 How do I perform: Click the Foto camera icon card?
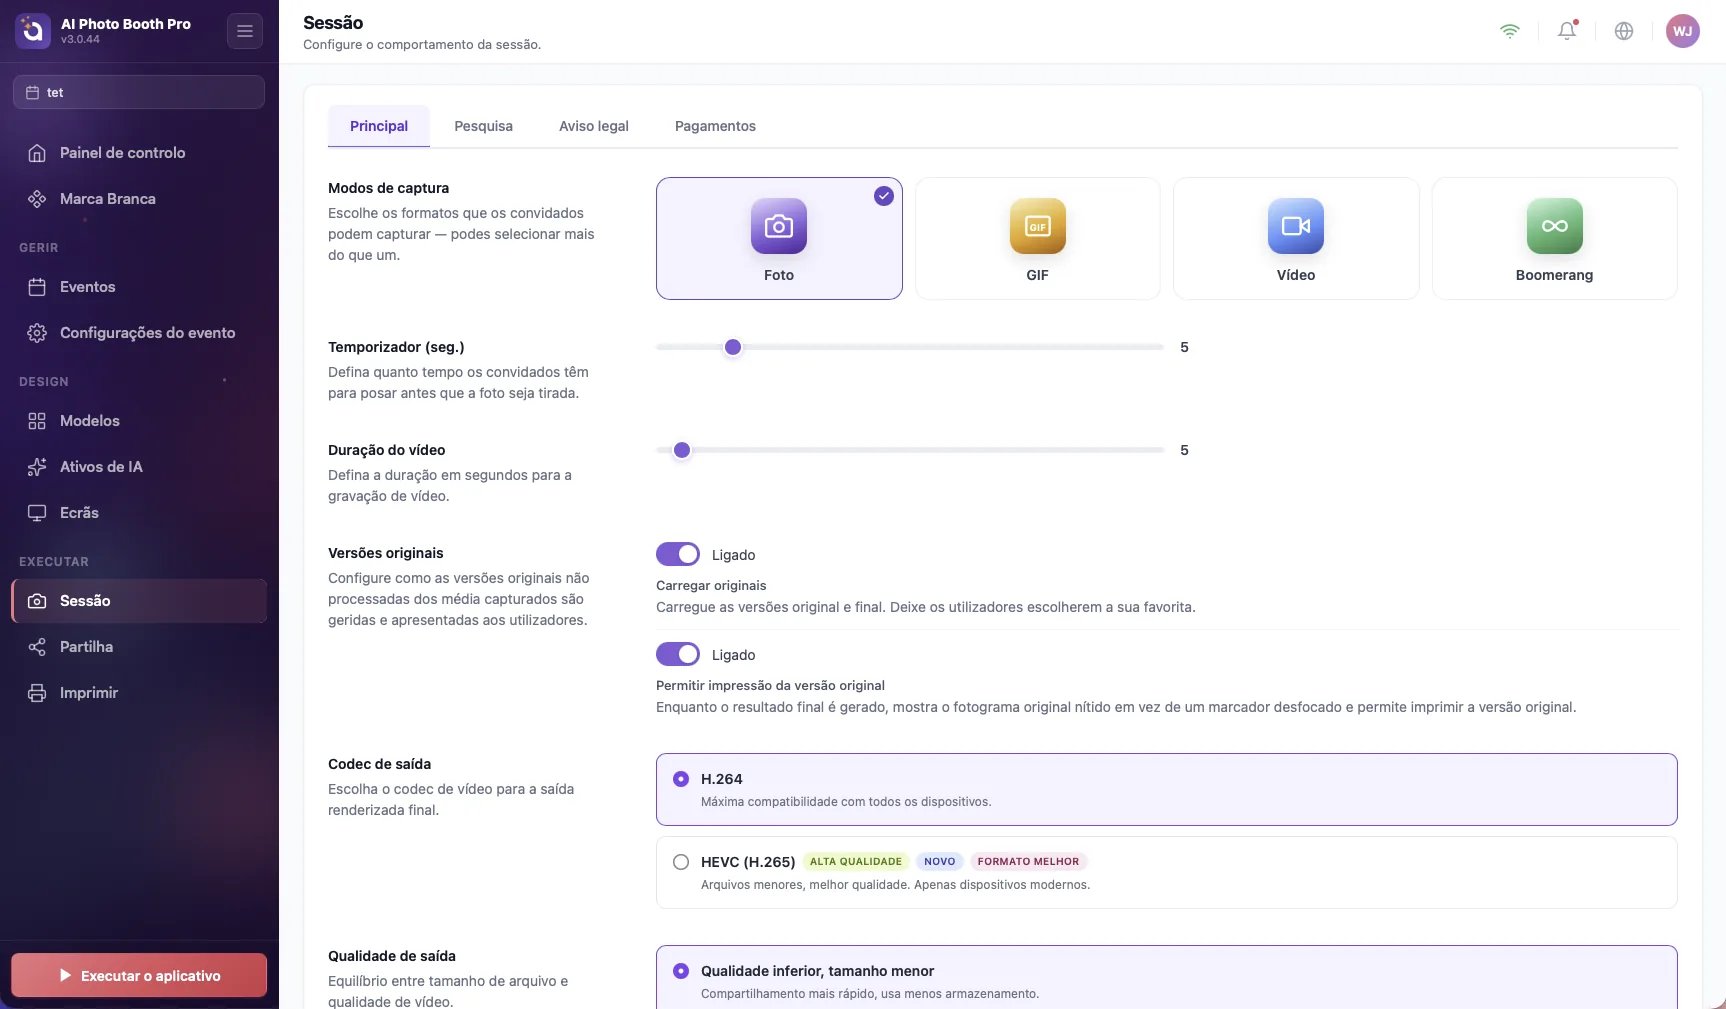click(779, 238)
